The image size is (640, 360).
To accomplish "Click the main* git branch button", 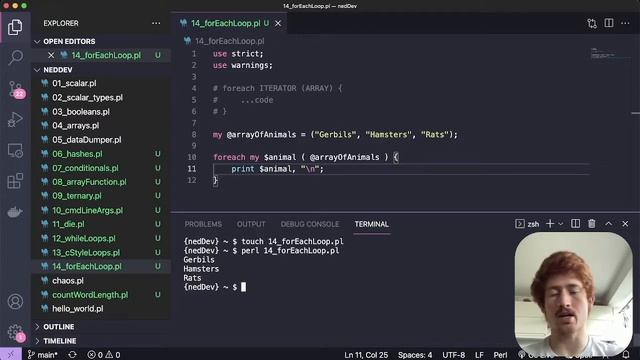I will [42, 355].
